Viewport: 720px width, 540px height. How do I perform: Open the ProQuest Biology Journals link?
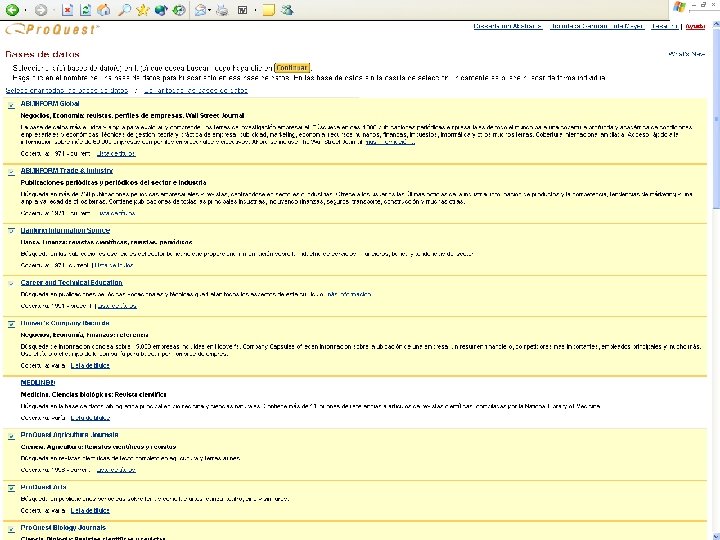click(x=63, y=528)
